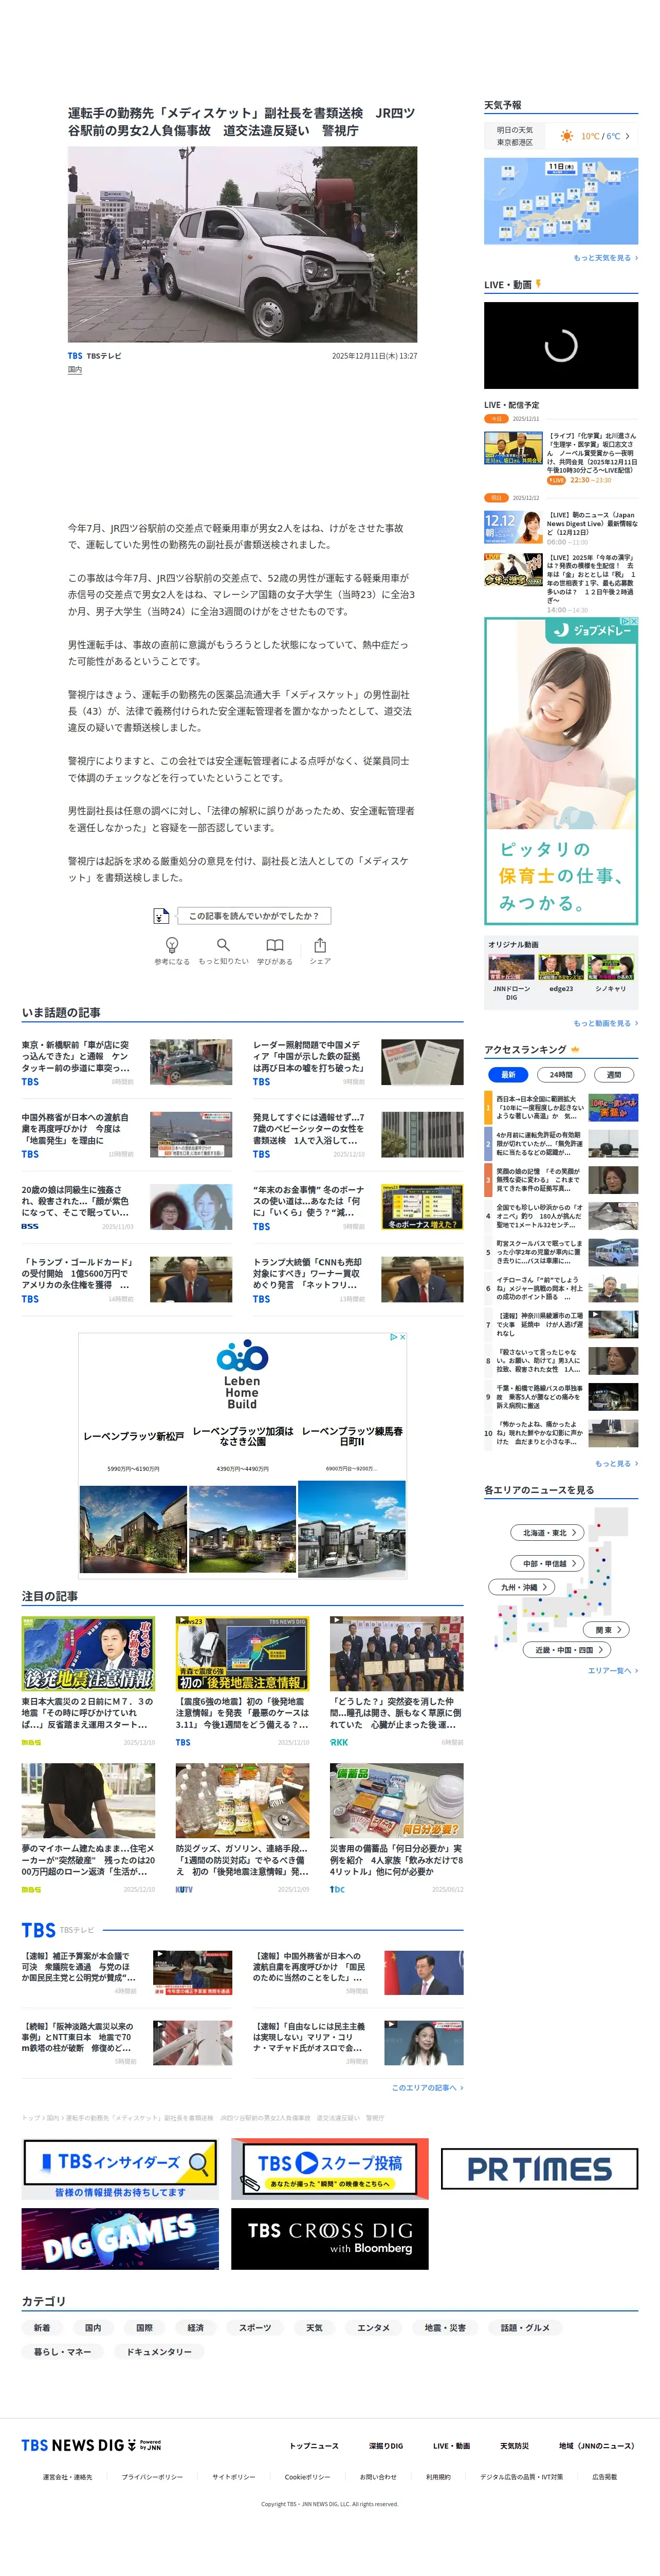Select the 地震・災害 category chip
The width and height of the screenshot is (660, 2576).
point(445,2327)
